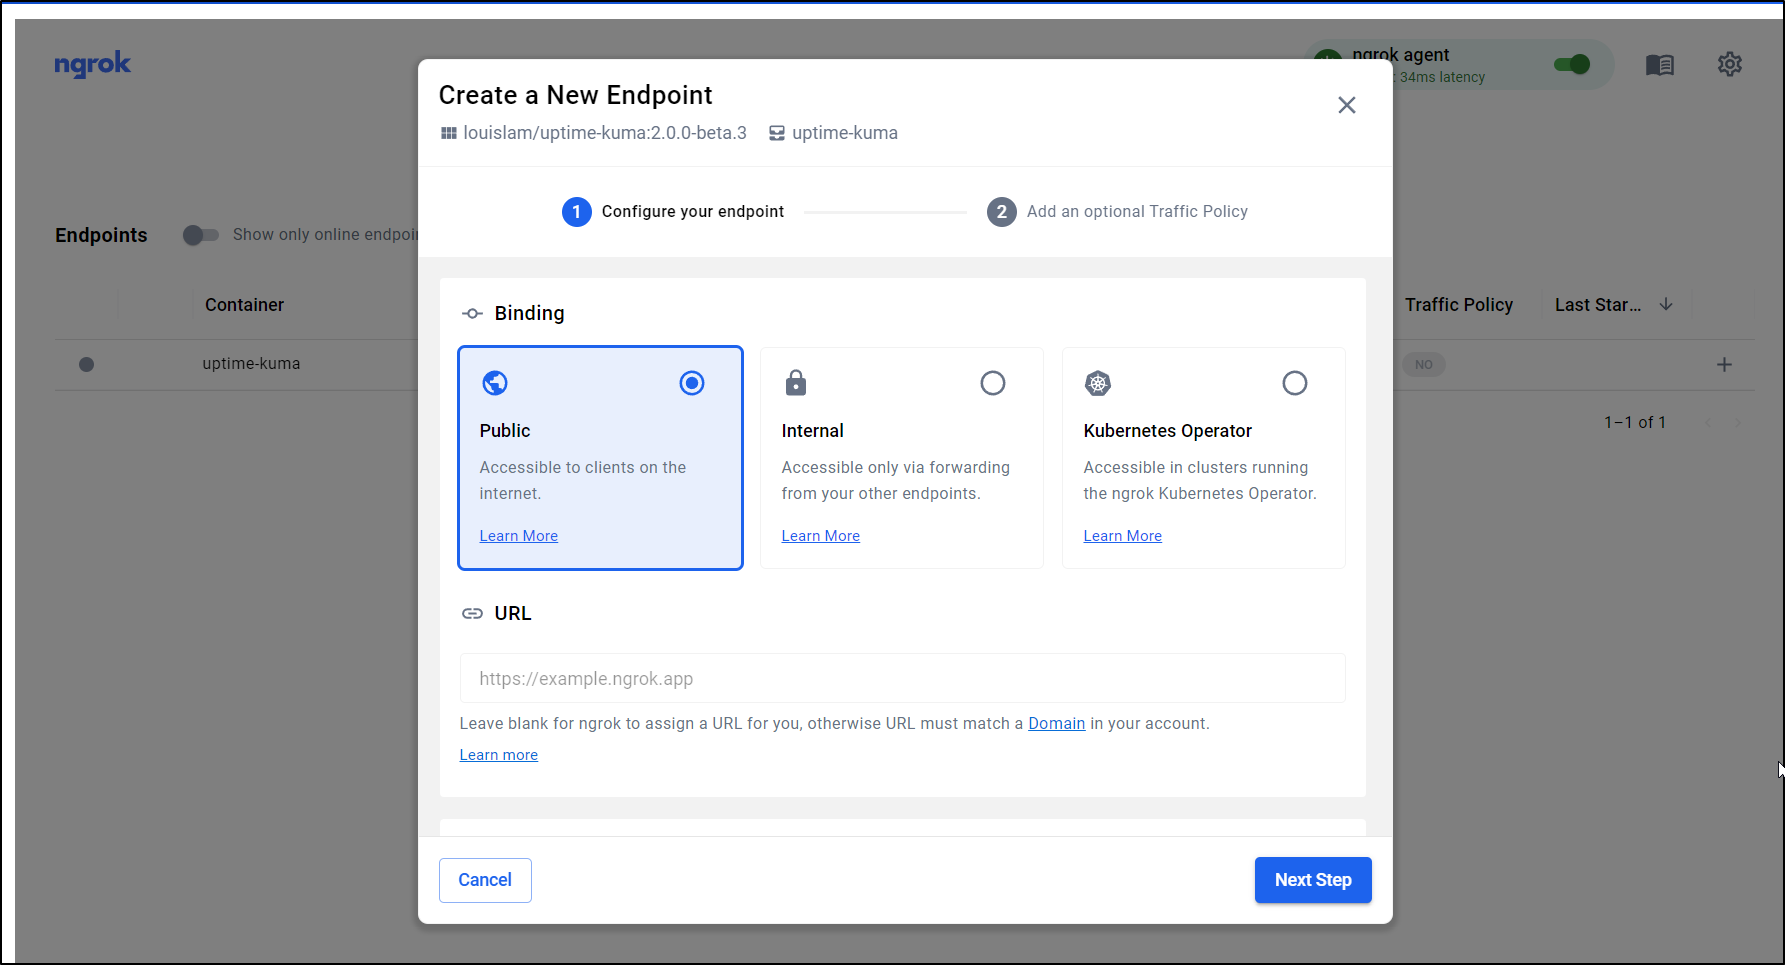This screenshot has width=1785, height=965.
Task: Select the Public binding radio button
Action: click(x=692, y=383)
